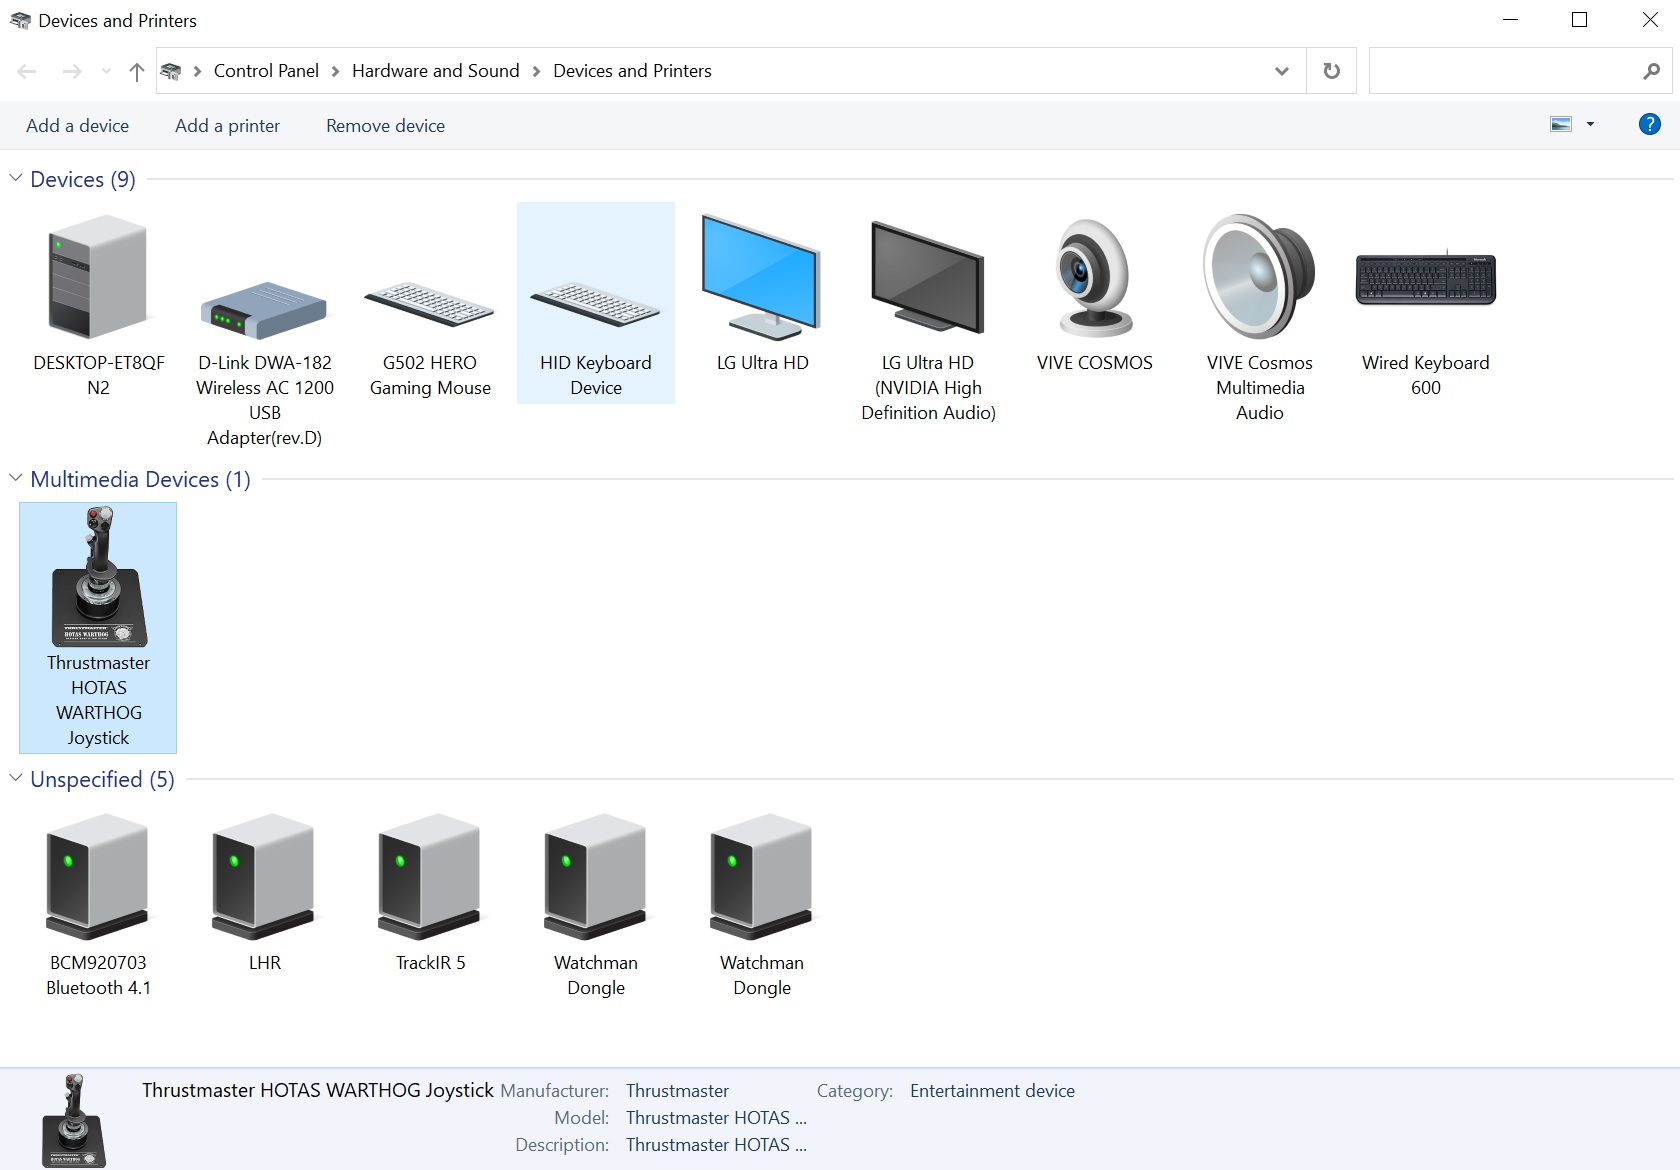Select the D-Link DWA-182 wireless adapter
Image resolution: width=1680 pixels, height=1170 pixels.
click(x=264, y=328)
